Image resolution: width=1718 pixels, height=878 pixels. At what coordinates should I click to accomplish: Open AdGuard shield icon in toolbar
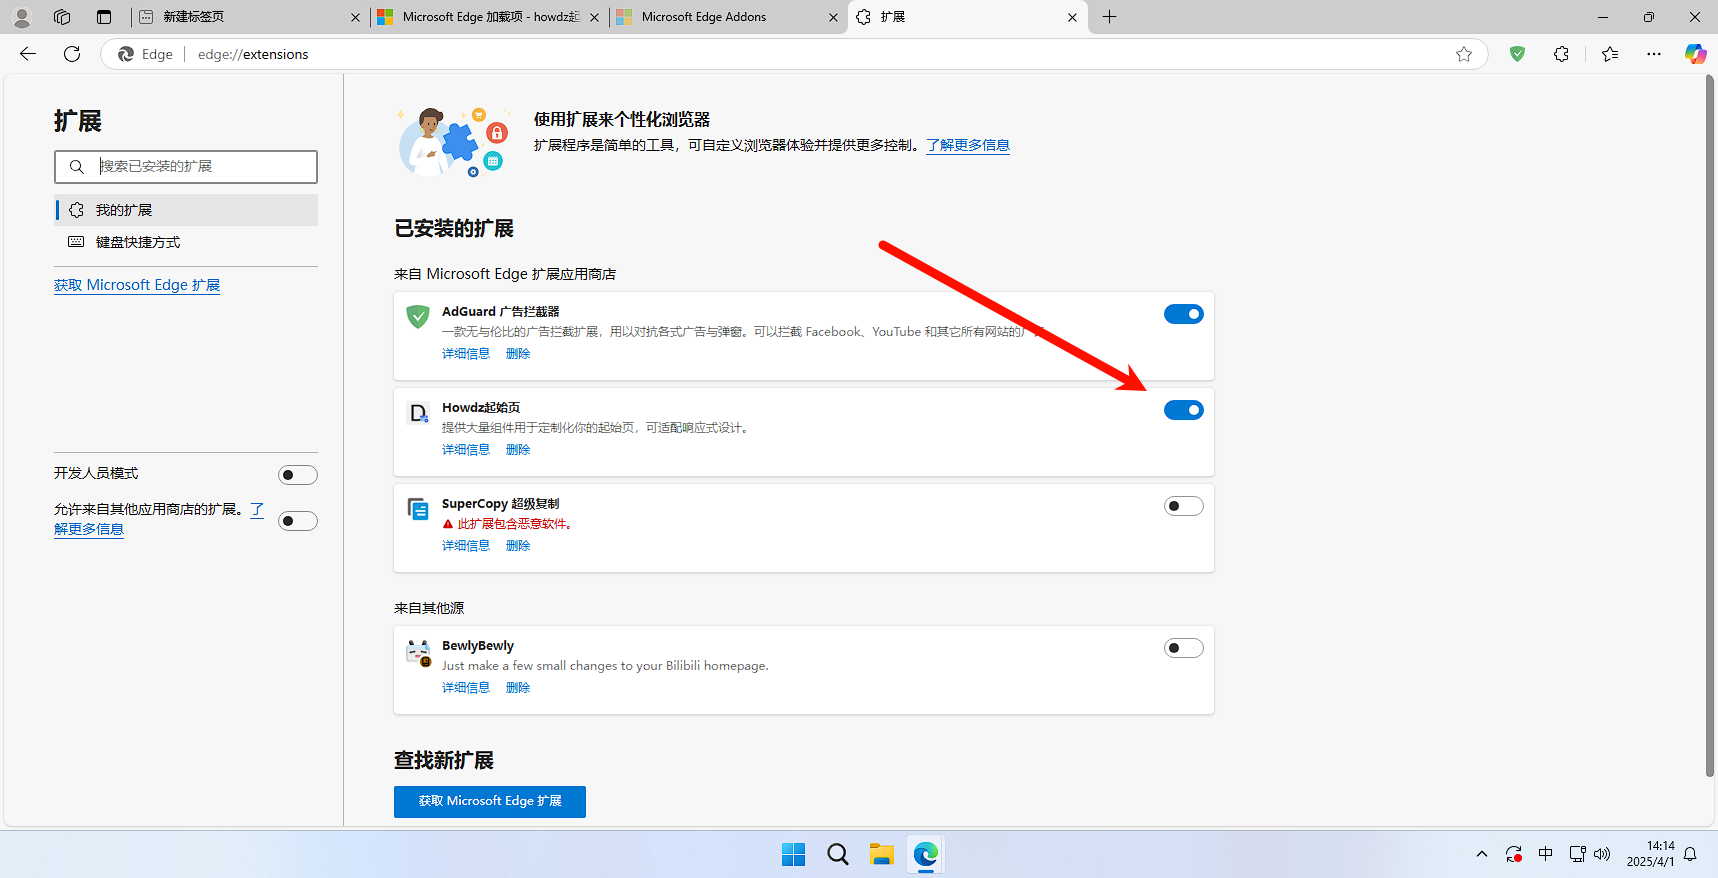click(1517, 54)
